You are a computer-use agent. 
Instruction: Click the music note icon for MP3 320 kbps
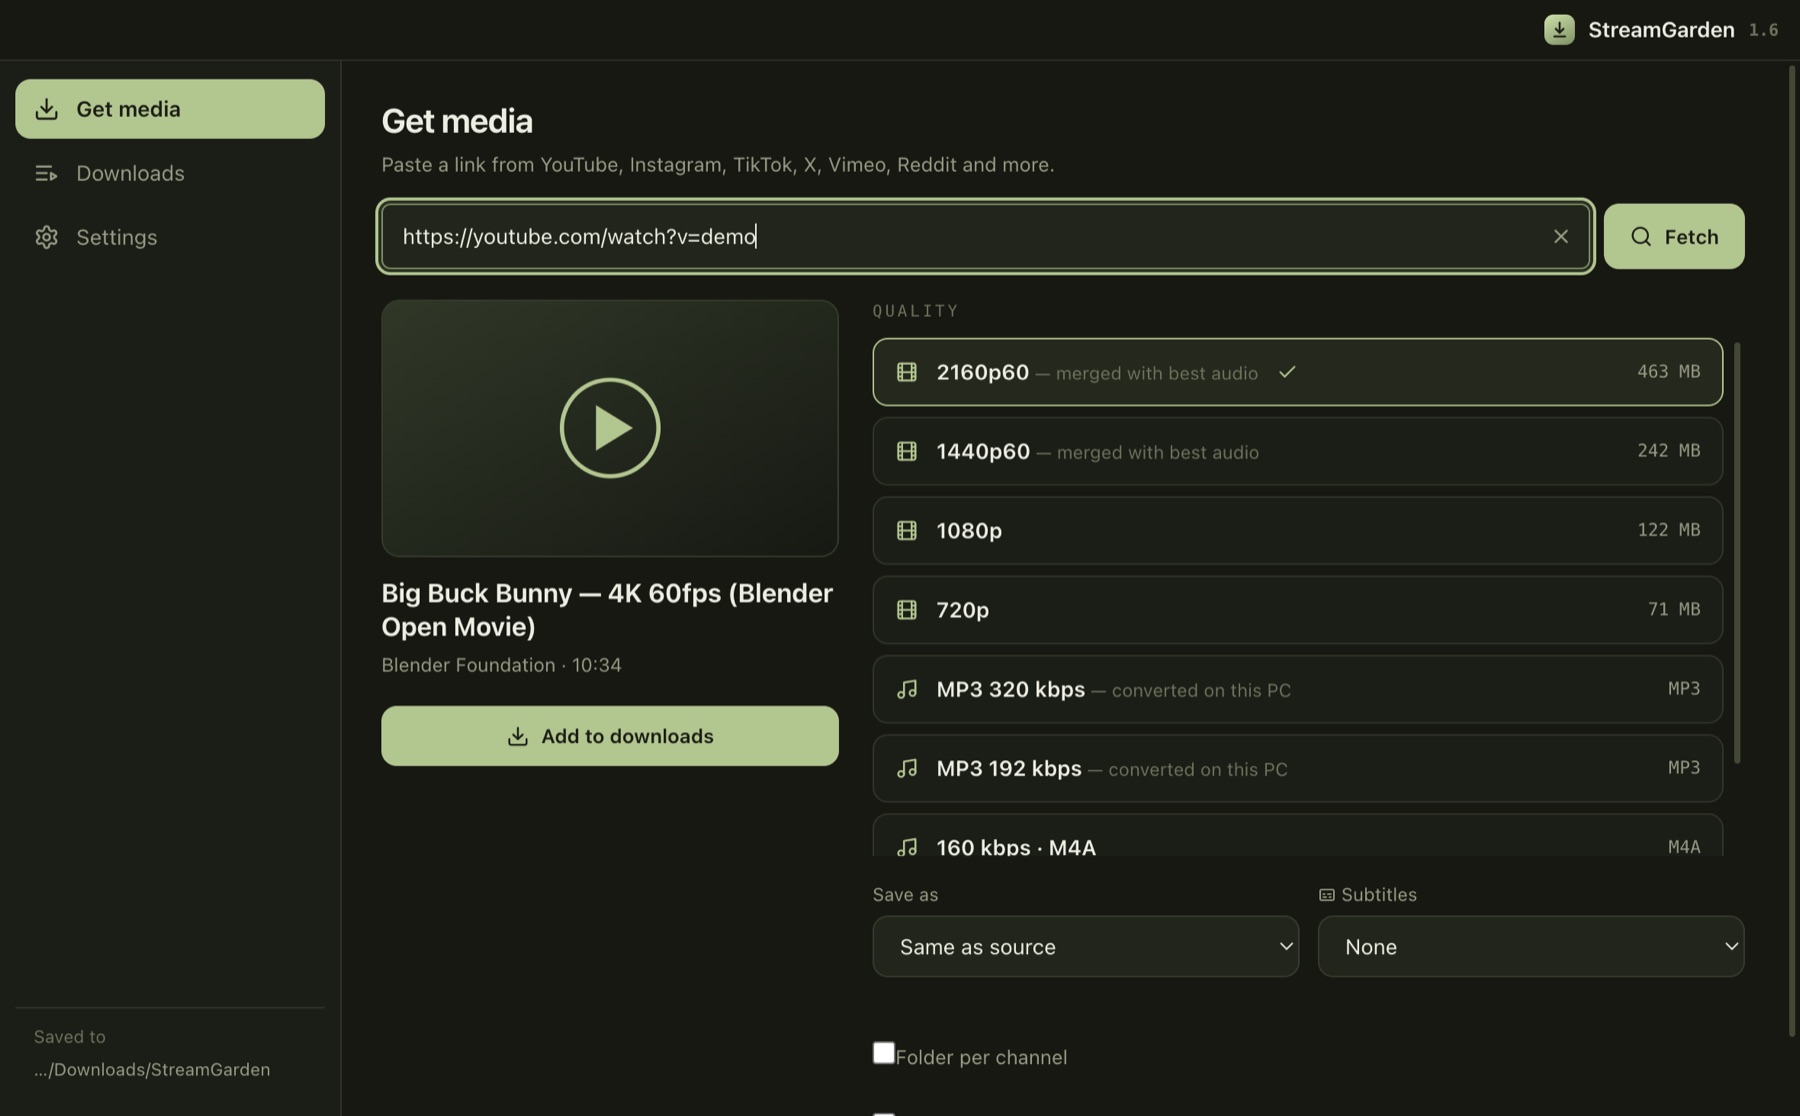[907, 689]
